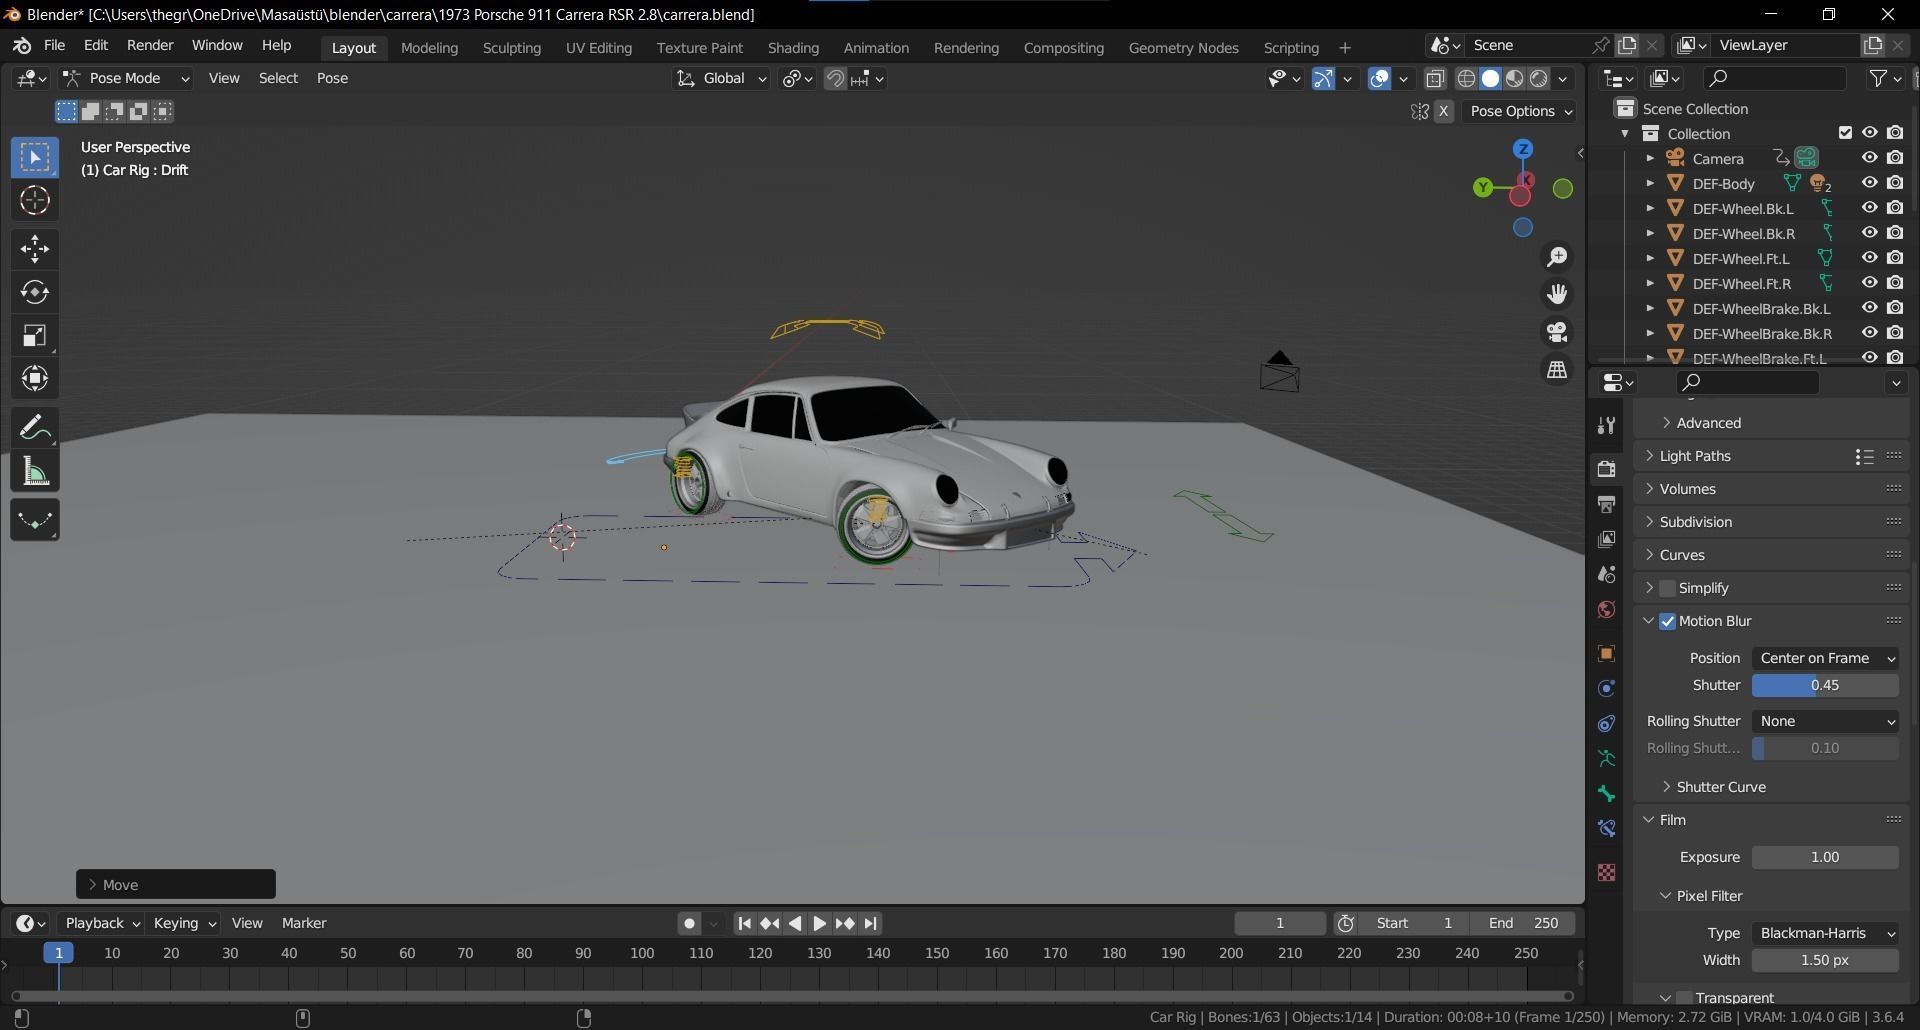Open Pixel Filter Type dropdown
The width and height of the screenshot is (1920, 1030).
coord(1825,933)
